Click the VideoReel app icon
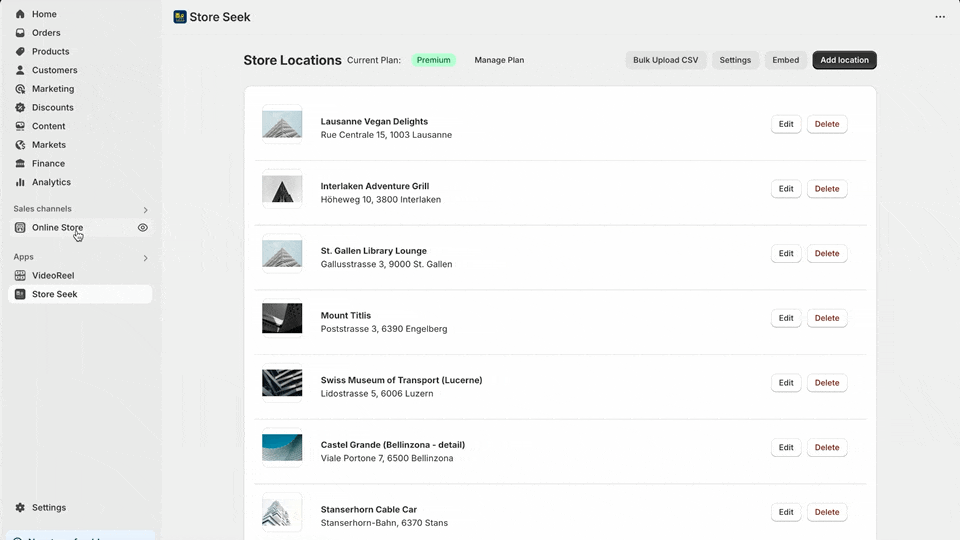The width and height of the screenshot is (960, 540). 20,275
